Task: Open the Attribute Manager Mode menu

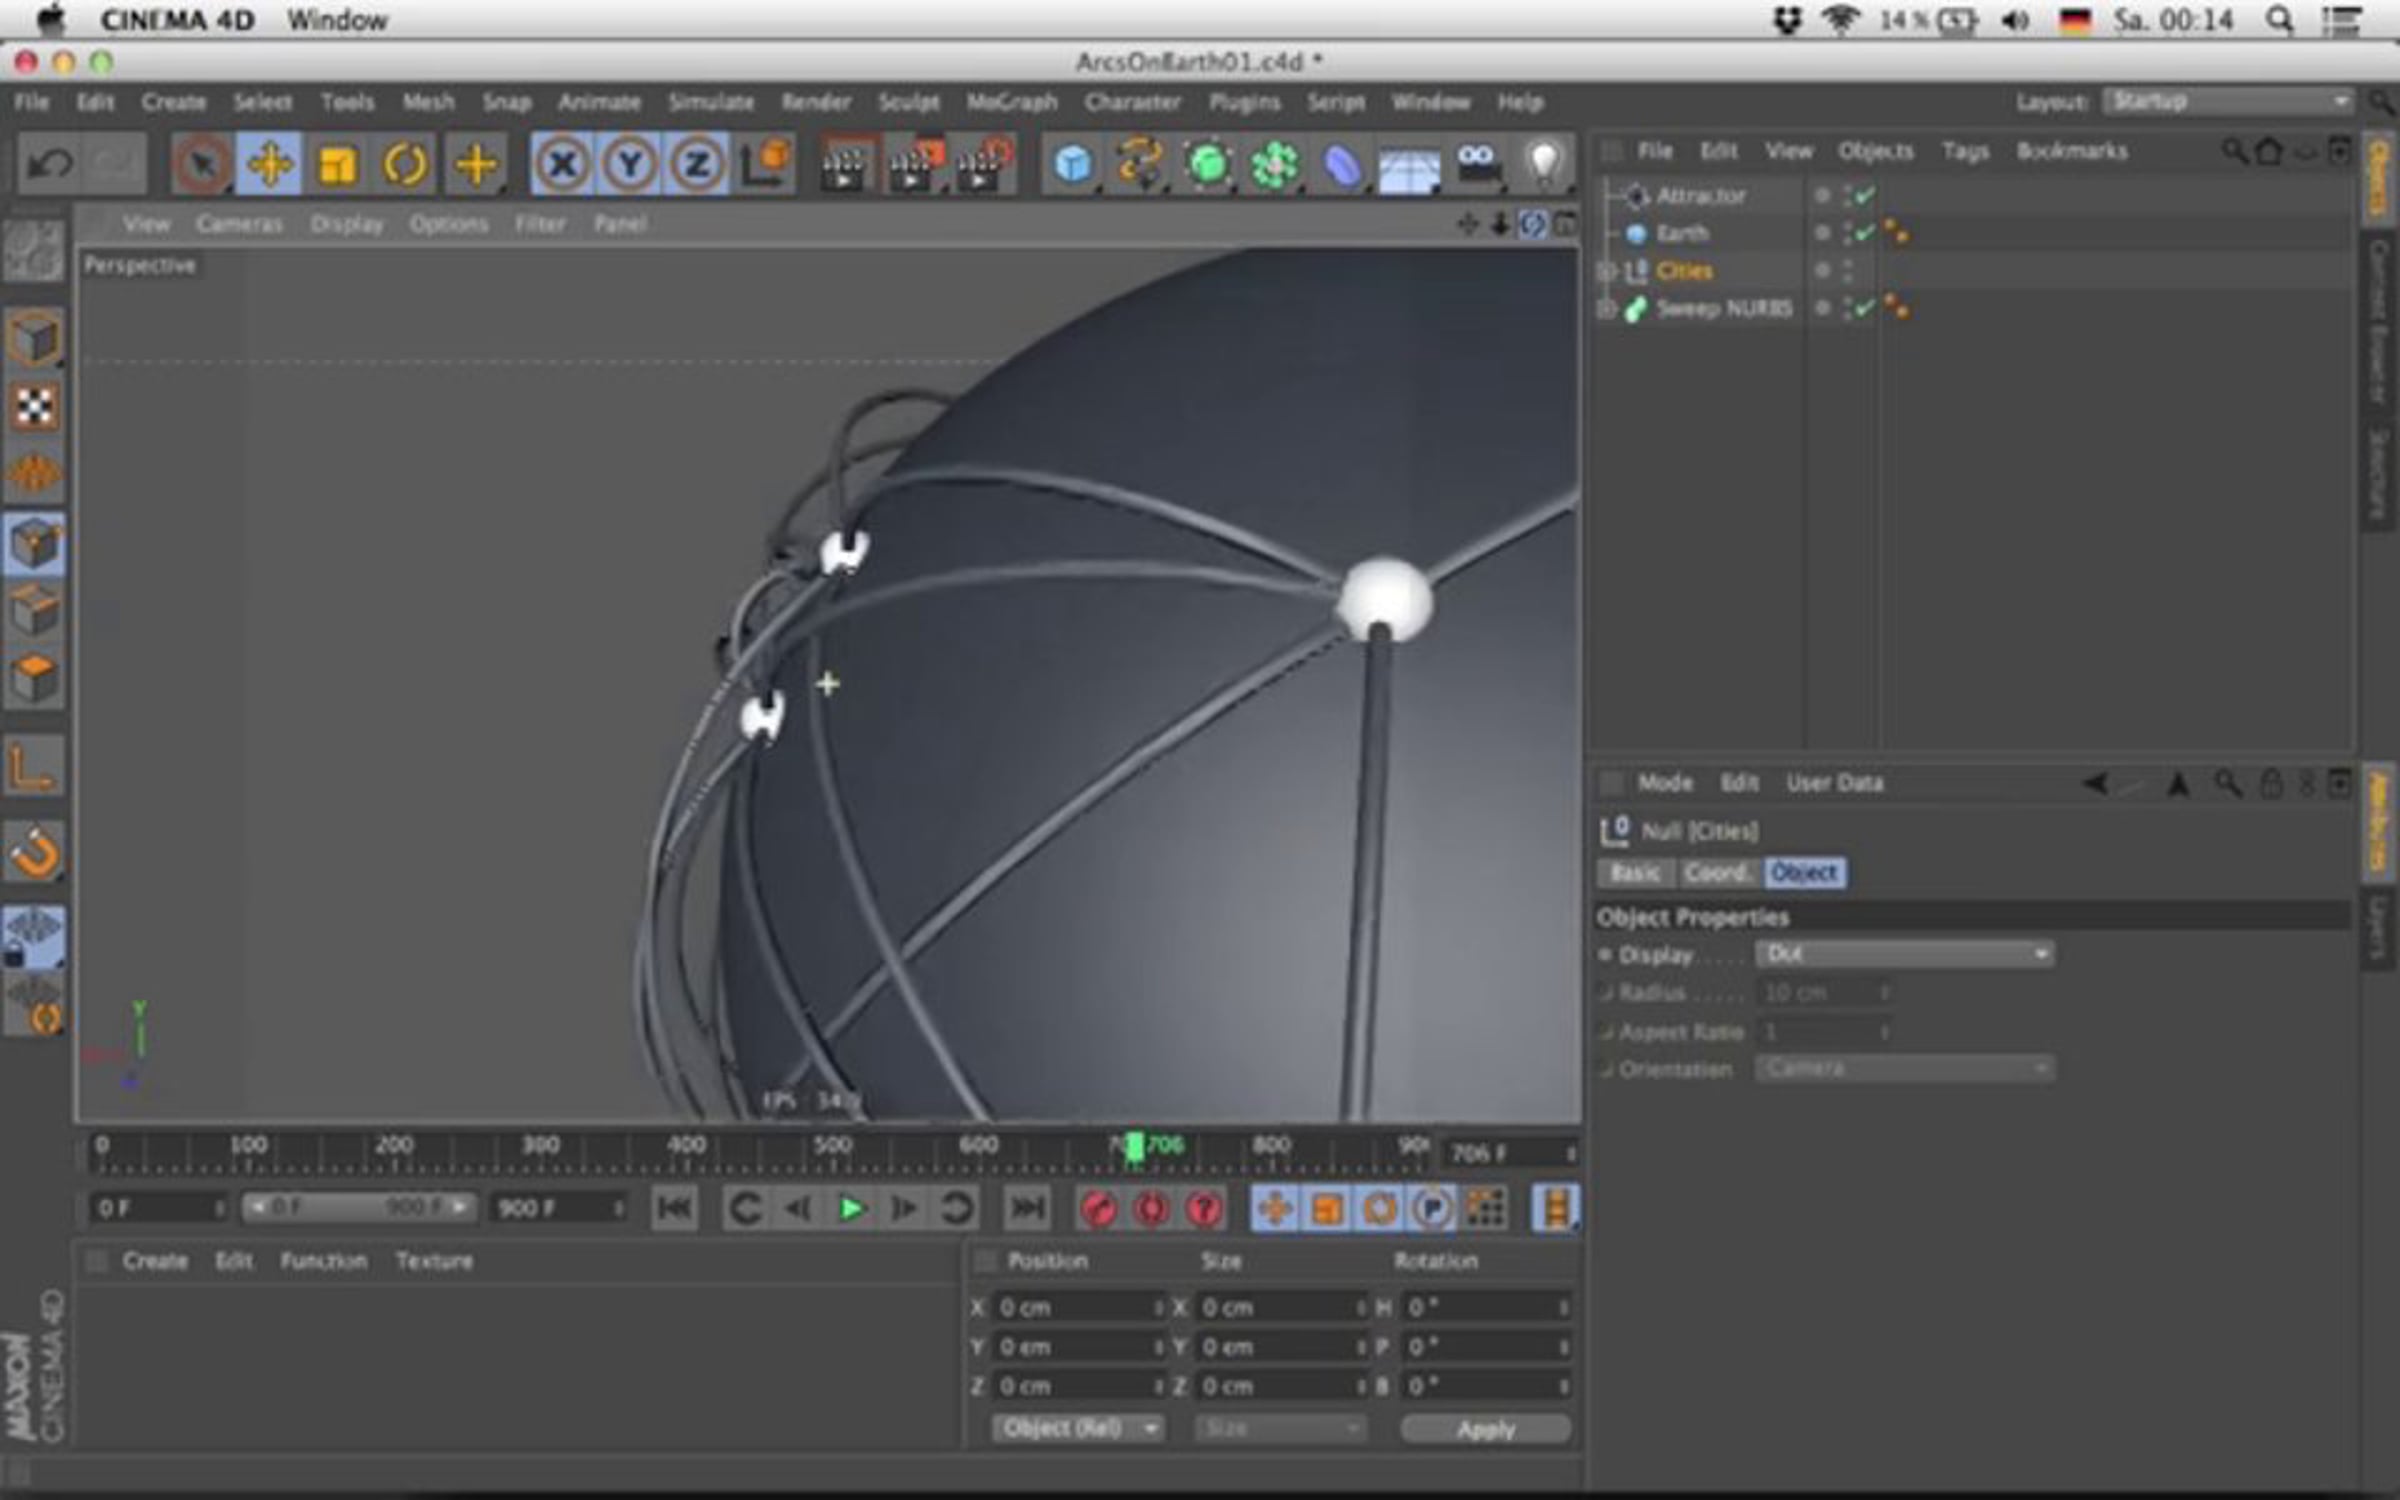Action: tap(1665, 783)
